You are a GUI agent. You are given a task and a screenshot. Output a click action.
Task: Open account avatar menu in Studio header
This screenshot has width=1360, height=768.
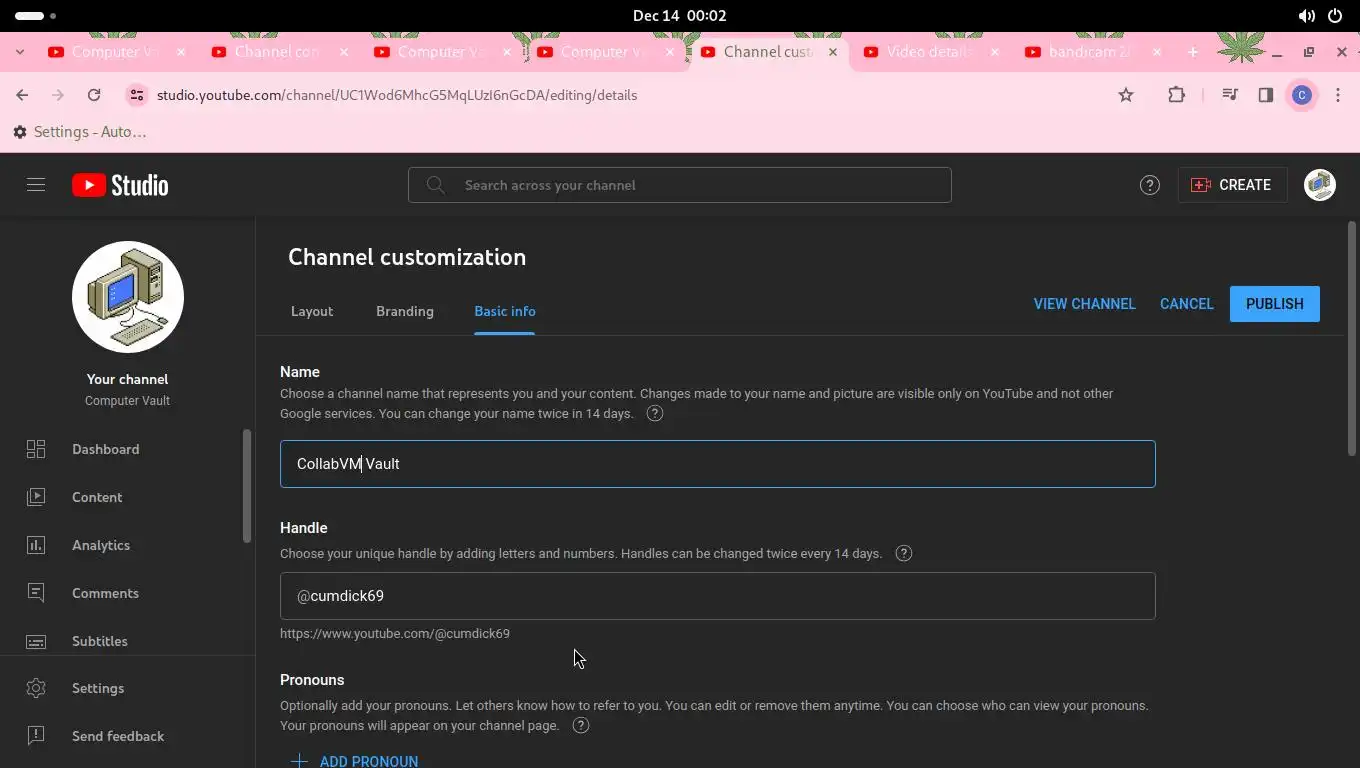coord(1320,185)
